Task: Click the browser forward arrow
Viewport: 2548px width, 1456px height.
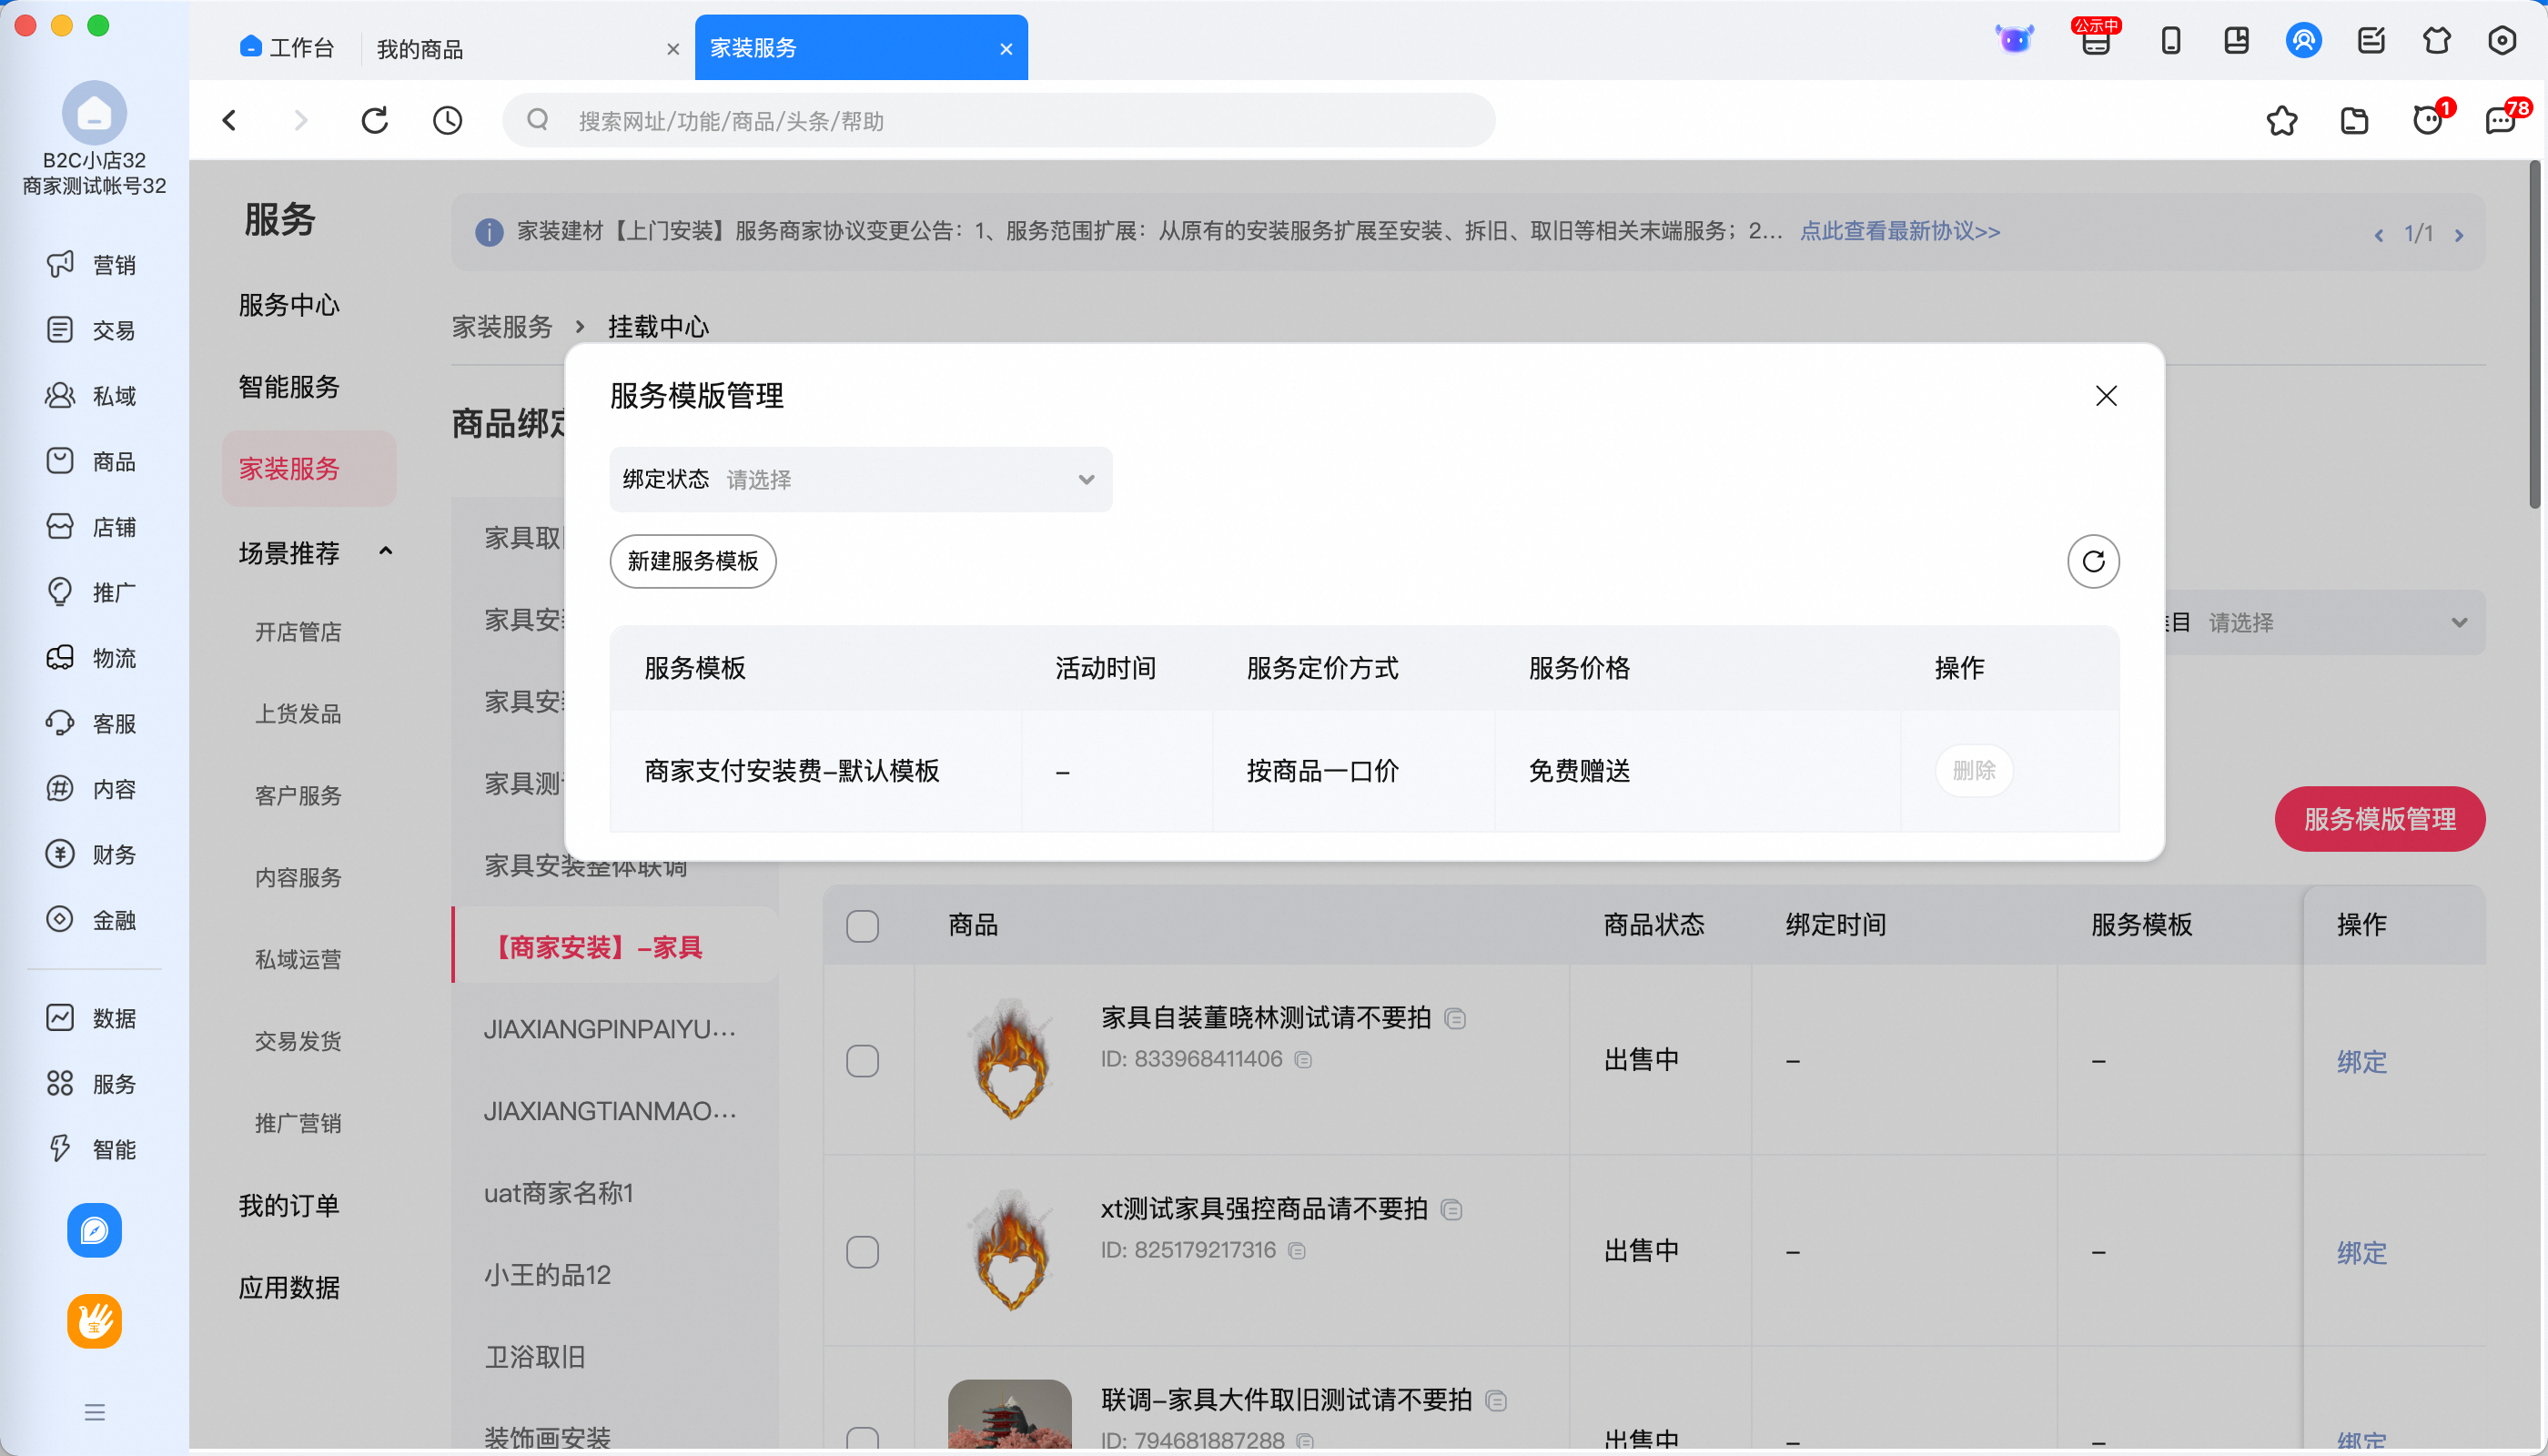Action: 300,121
